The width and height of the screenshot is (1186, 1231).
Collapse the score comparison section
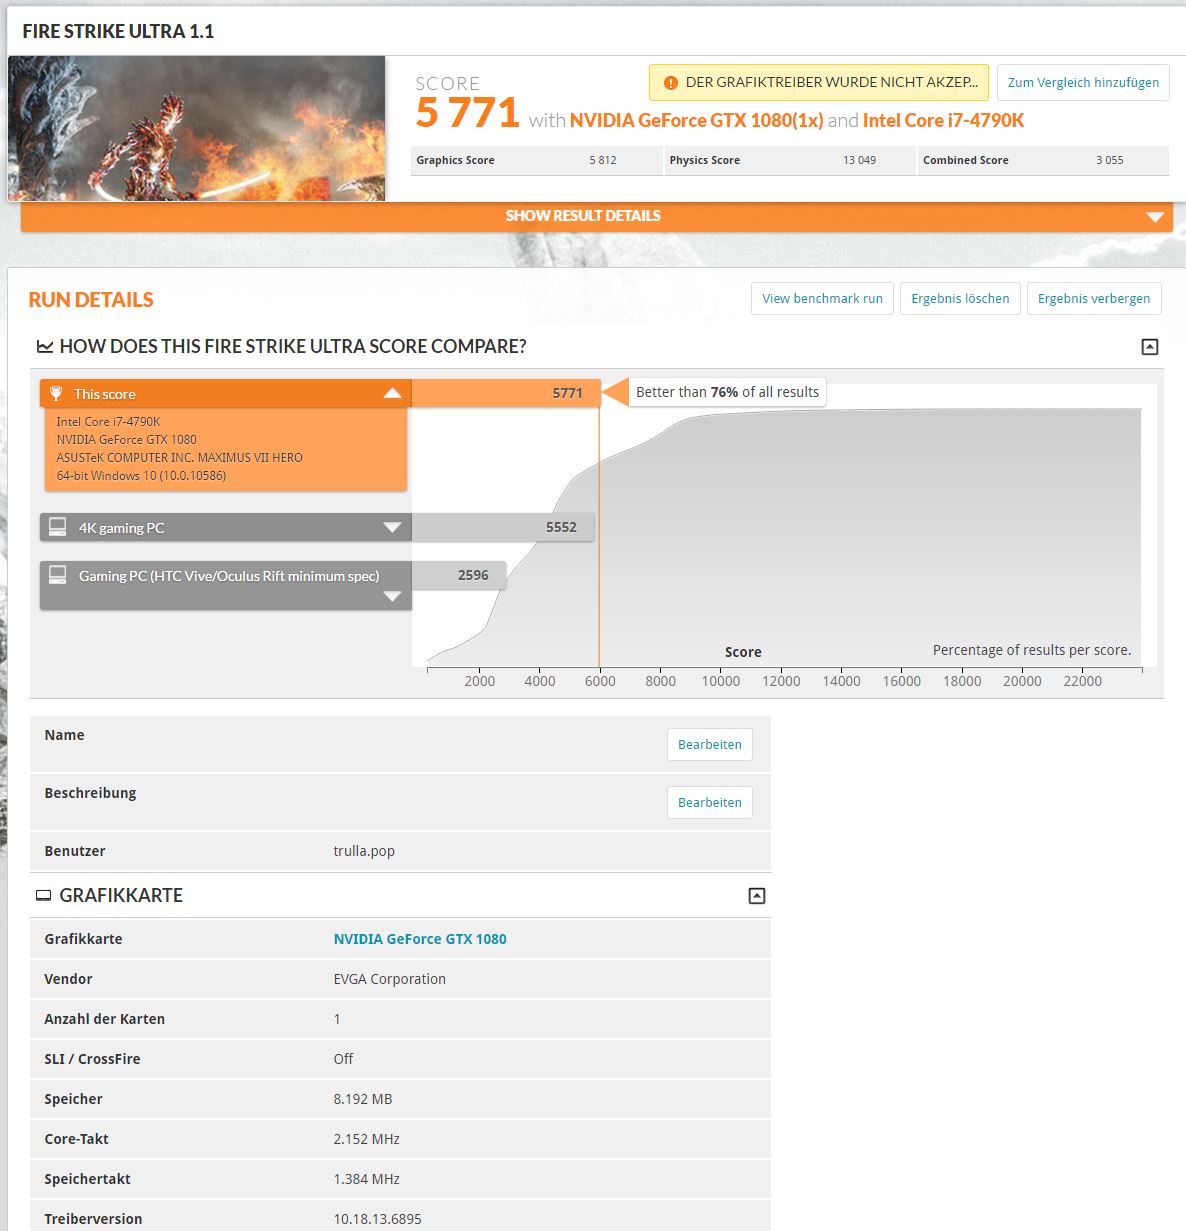coord(1150,347)
